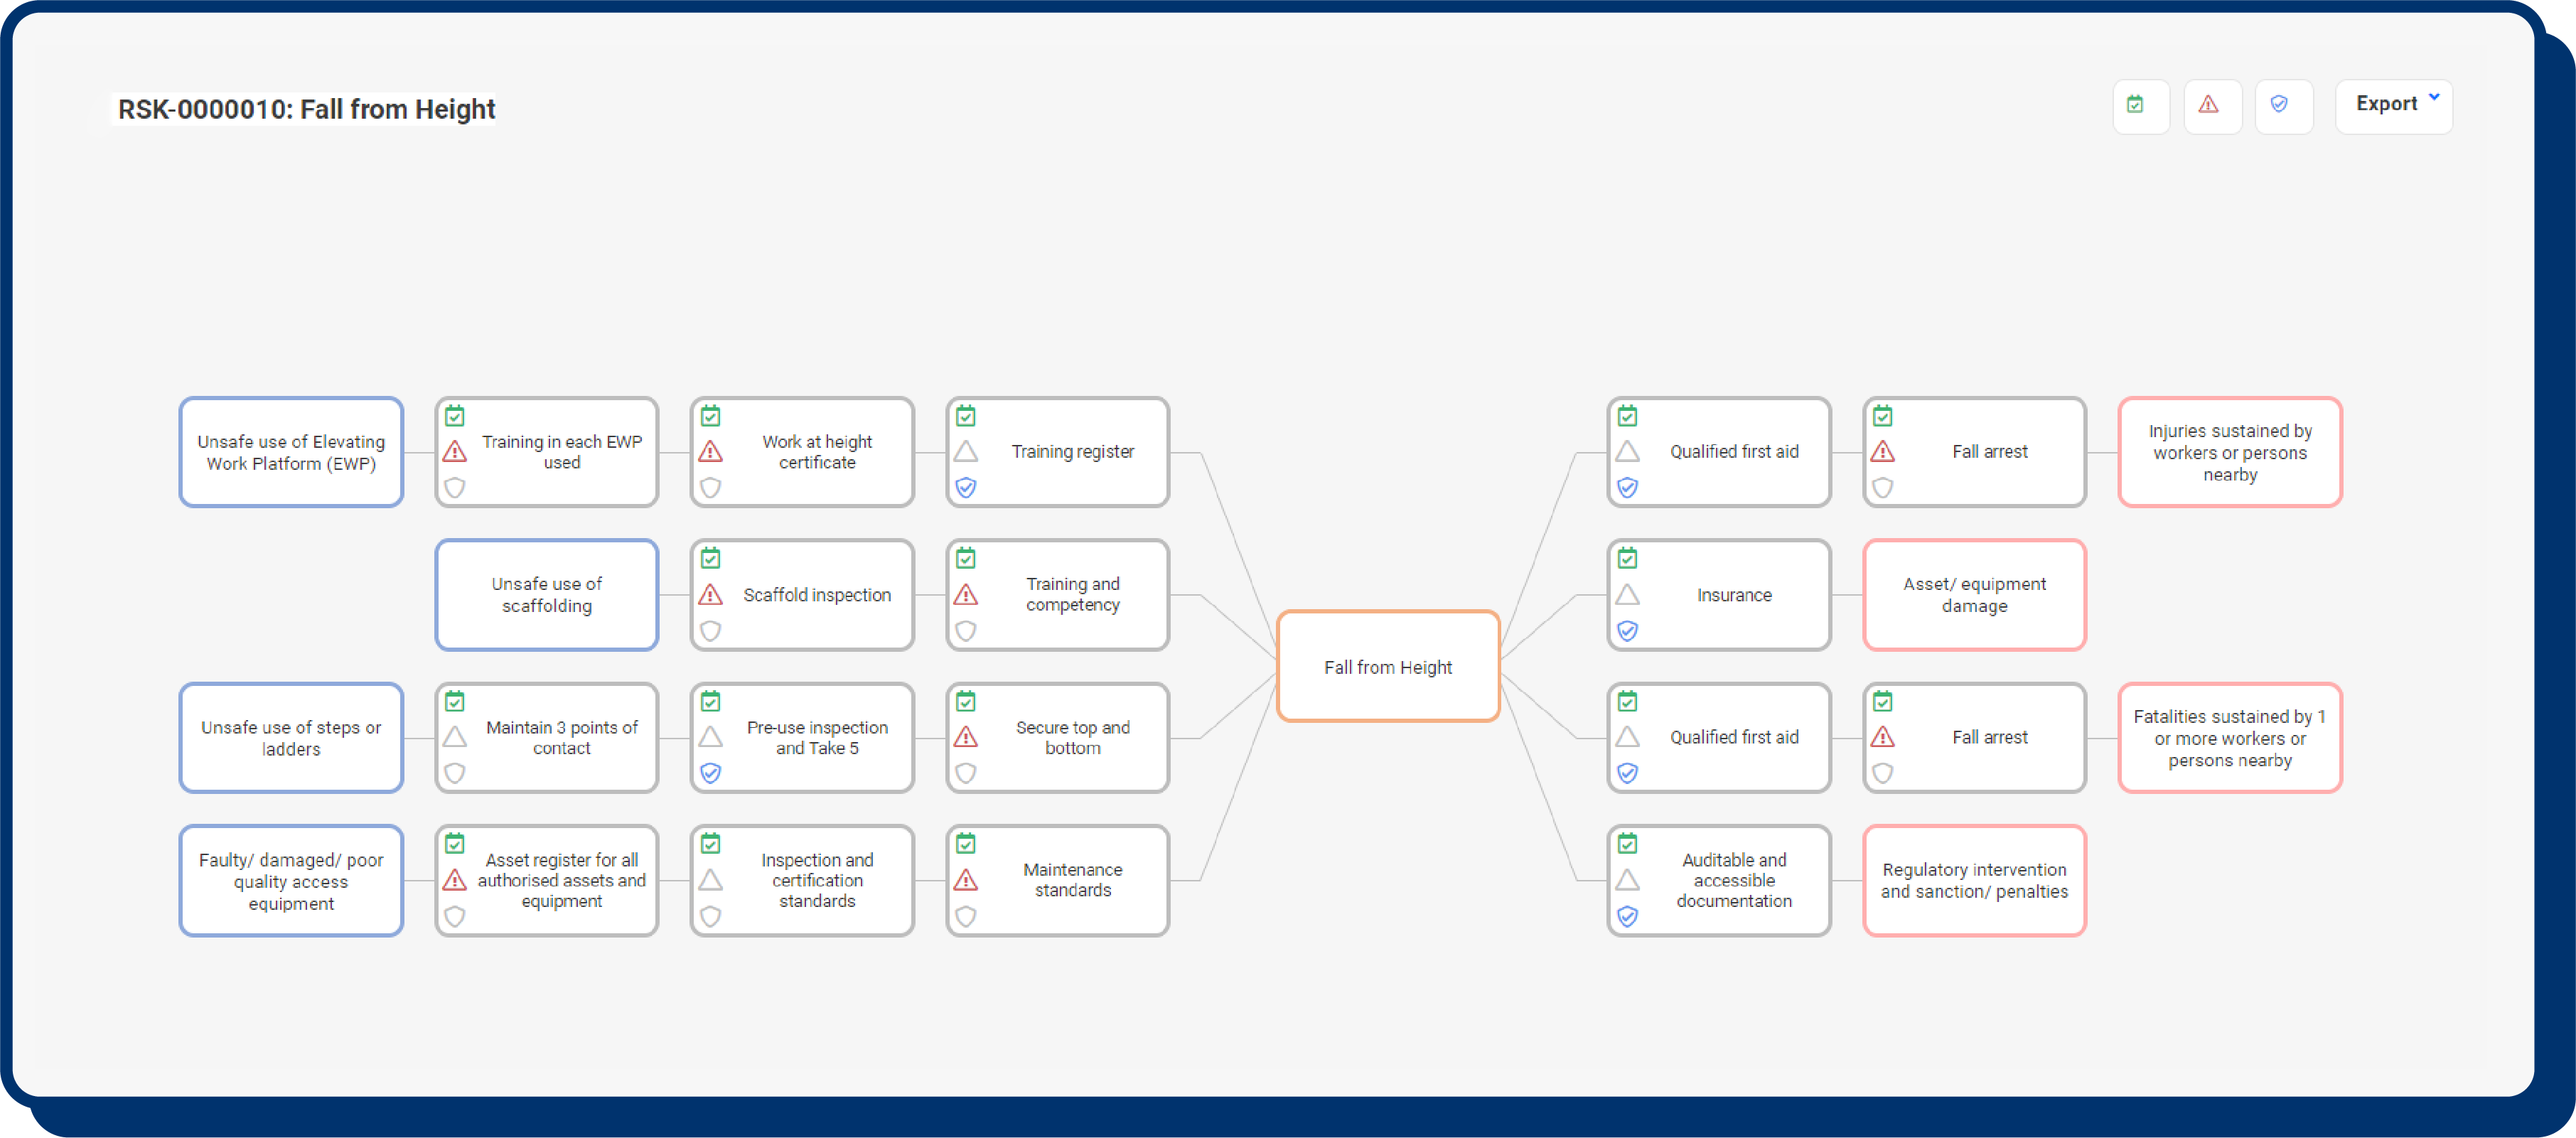The width and height of the screenshot is (2576, 1138).
Task: Click calendar check icon on Insurance control
Action: (x=1628, y=558)
